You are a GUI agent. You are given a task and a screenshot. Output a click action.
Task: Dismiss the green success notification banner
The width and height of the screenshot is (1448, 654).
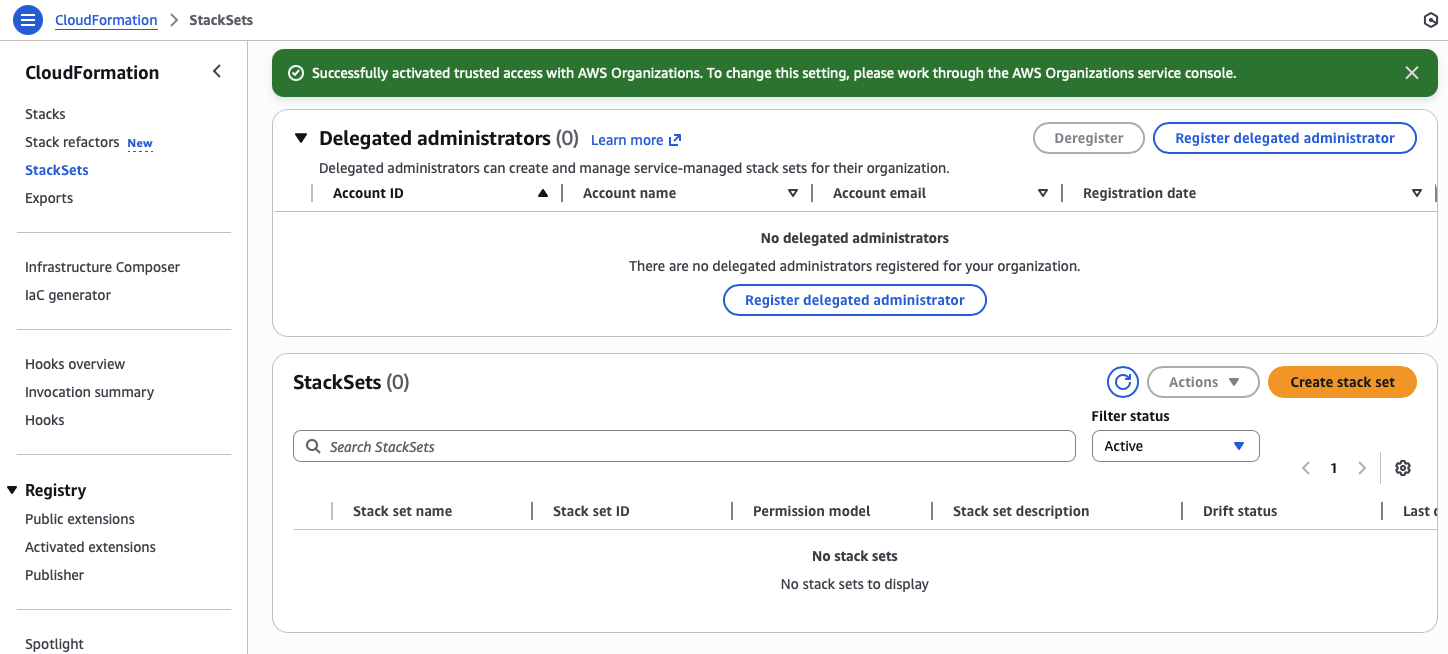coord(1411,73)
